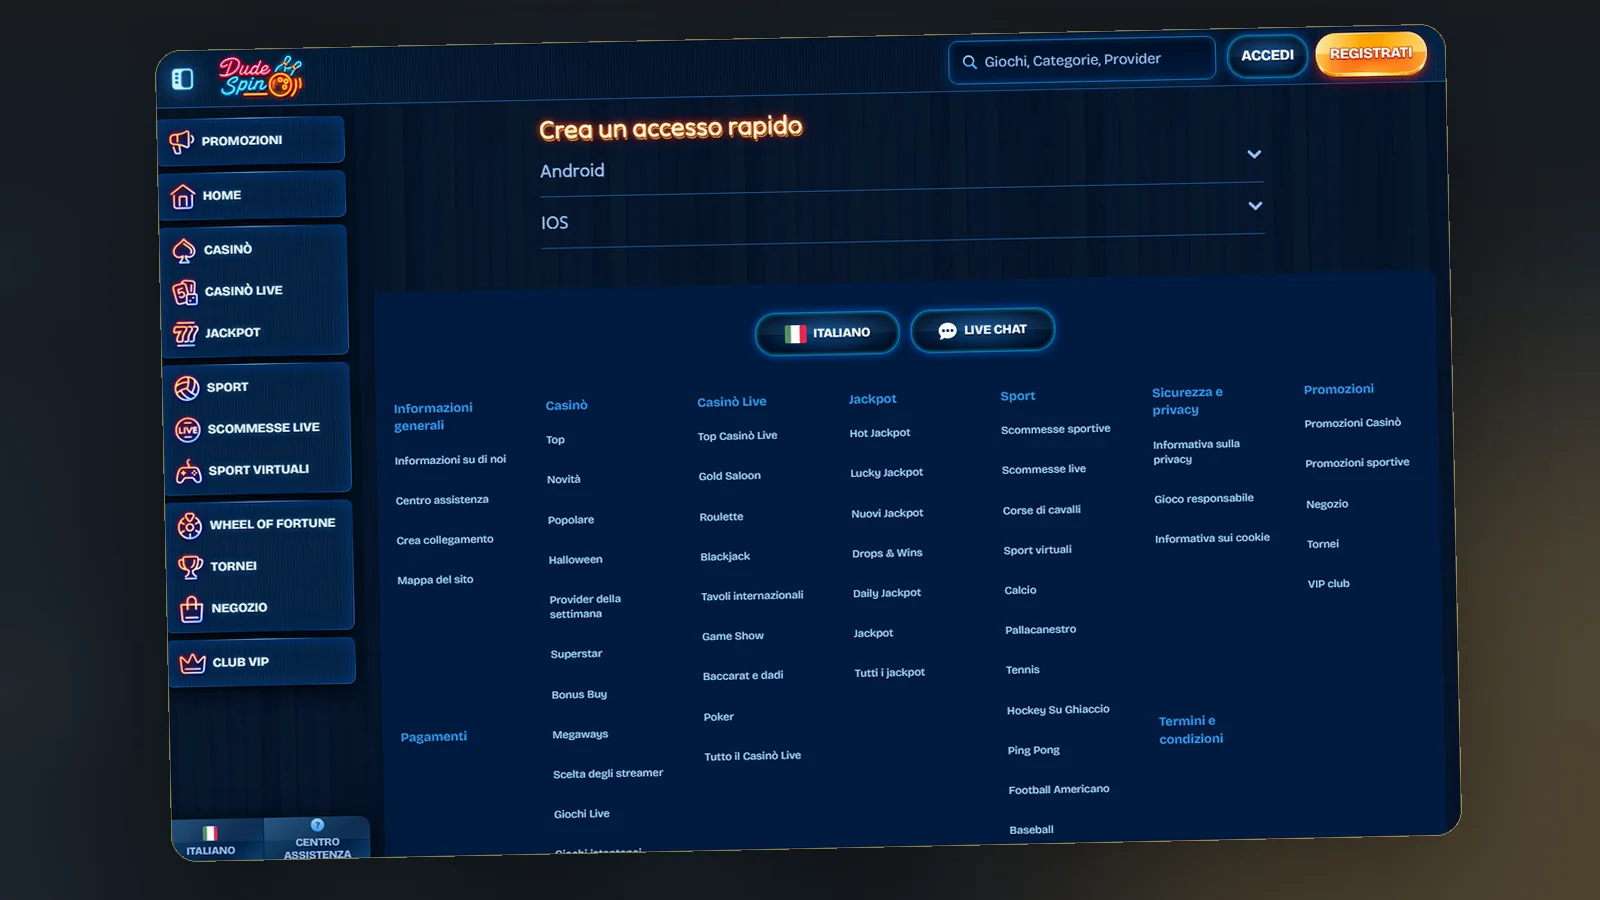This screenshot has height=900, width=1600.
Task: Open Club VIP crown icon
Action: (192, 663)
